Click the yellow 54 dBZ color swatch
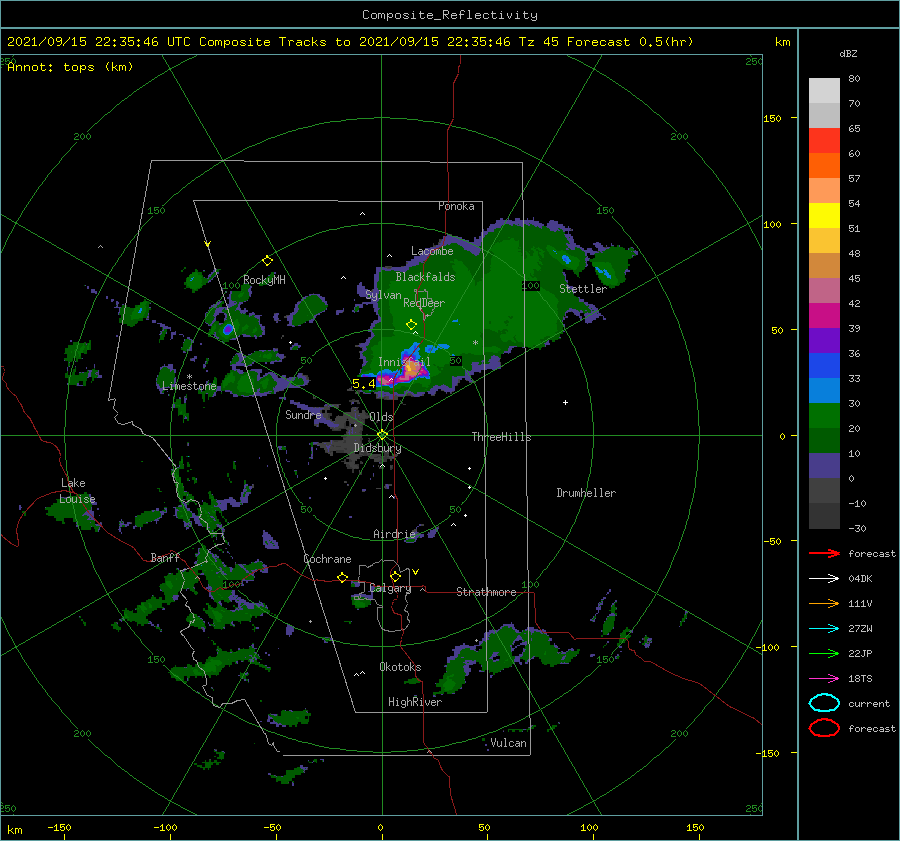Screen dimensions: 900x841 pos(824,215)
